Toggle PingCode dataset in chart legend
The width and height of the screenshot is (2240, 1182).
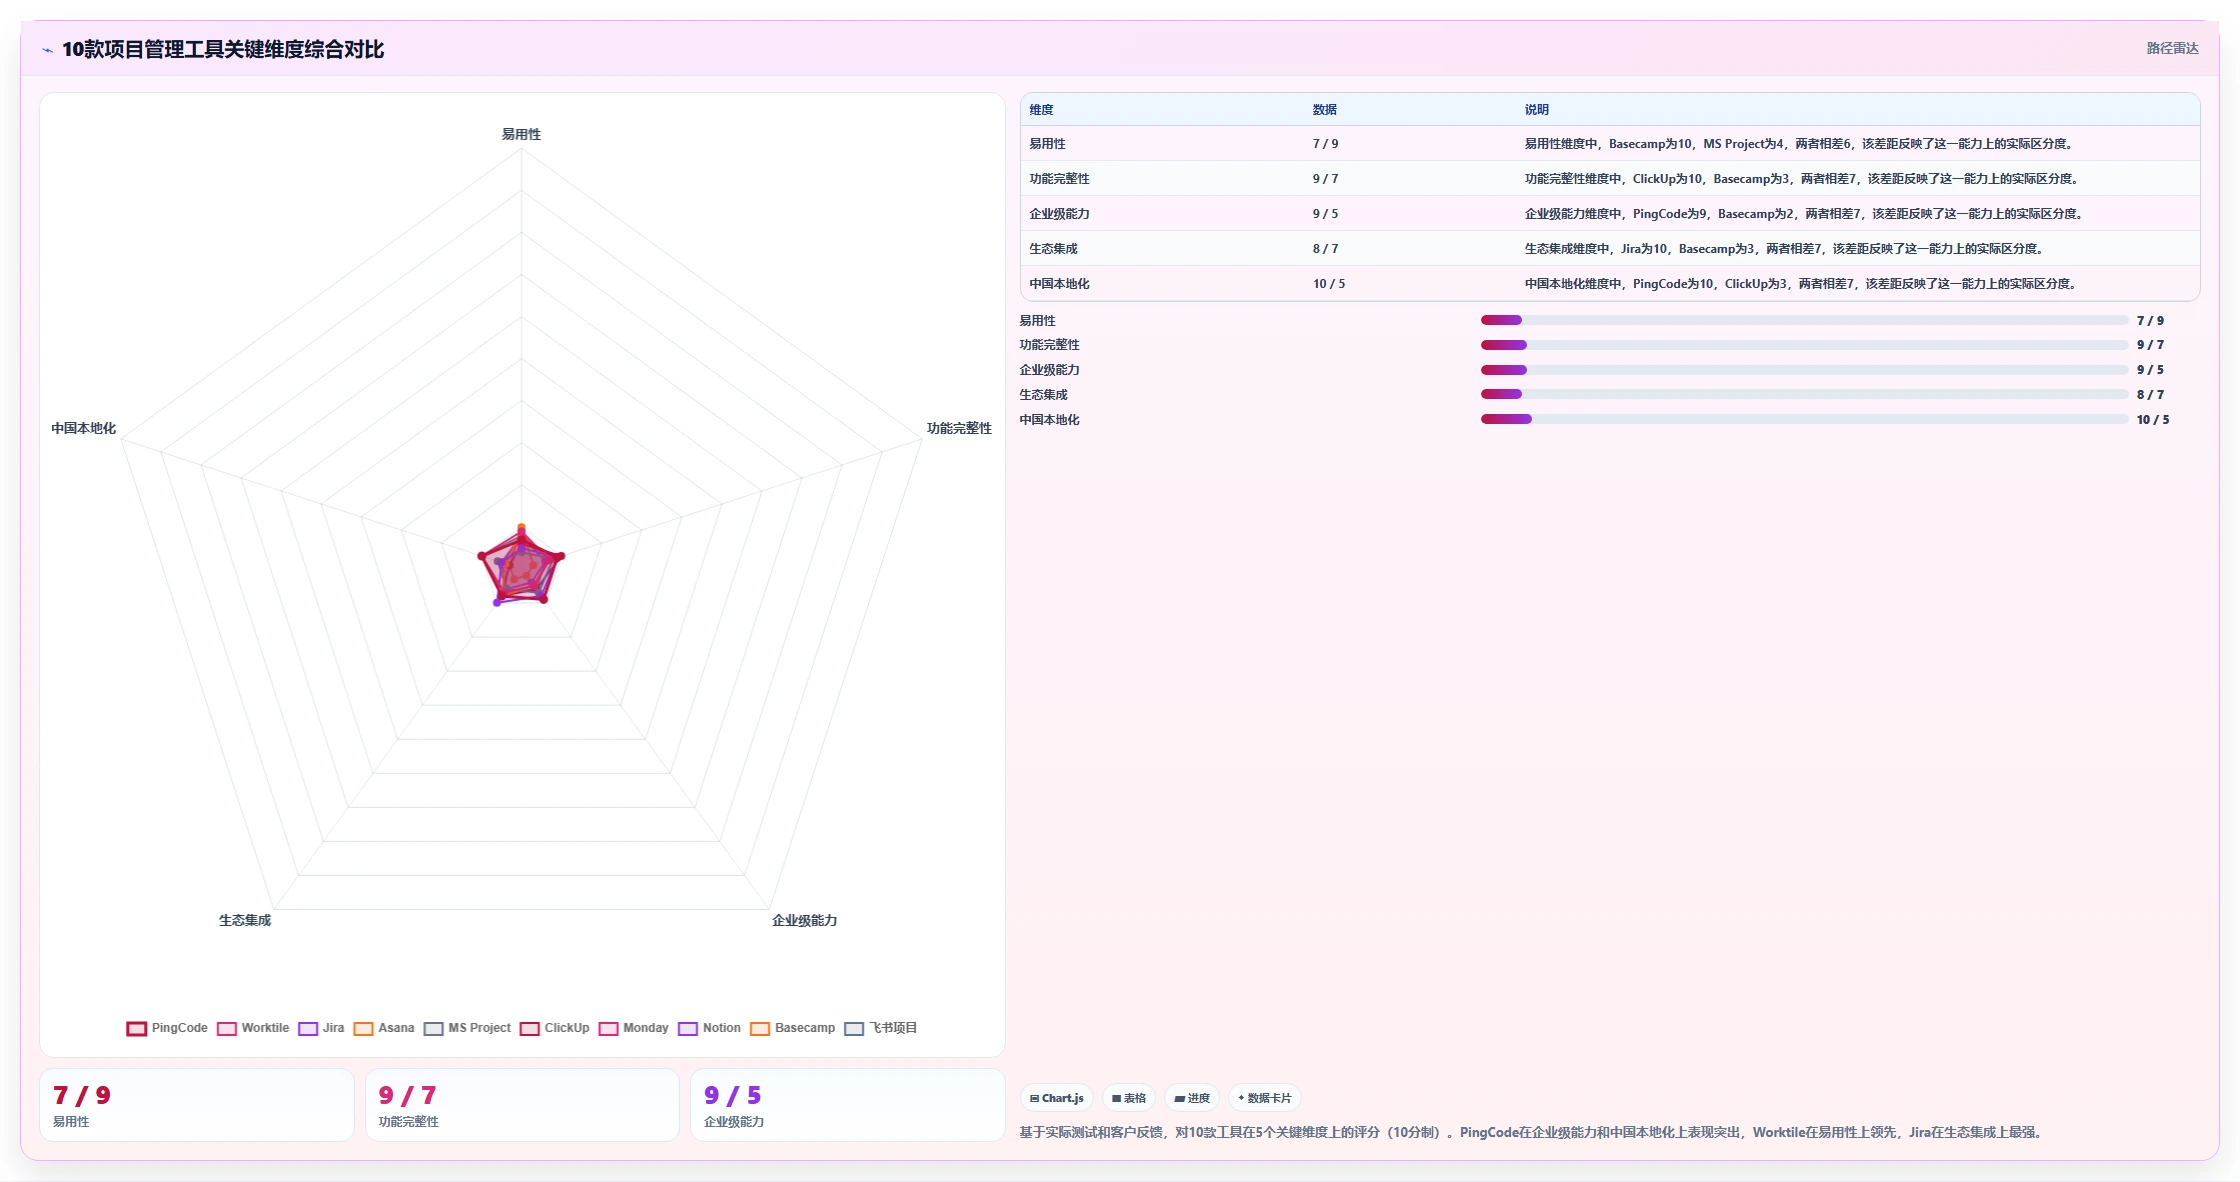(167, 1028)
